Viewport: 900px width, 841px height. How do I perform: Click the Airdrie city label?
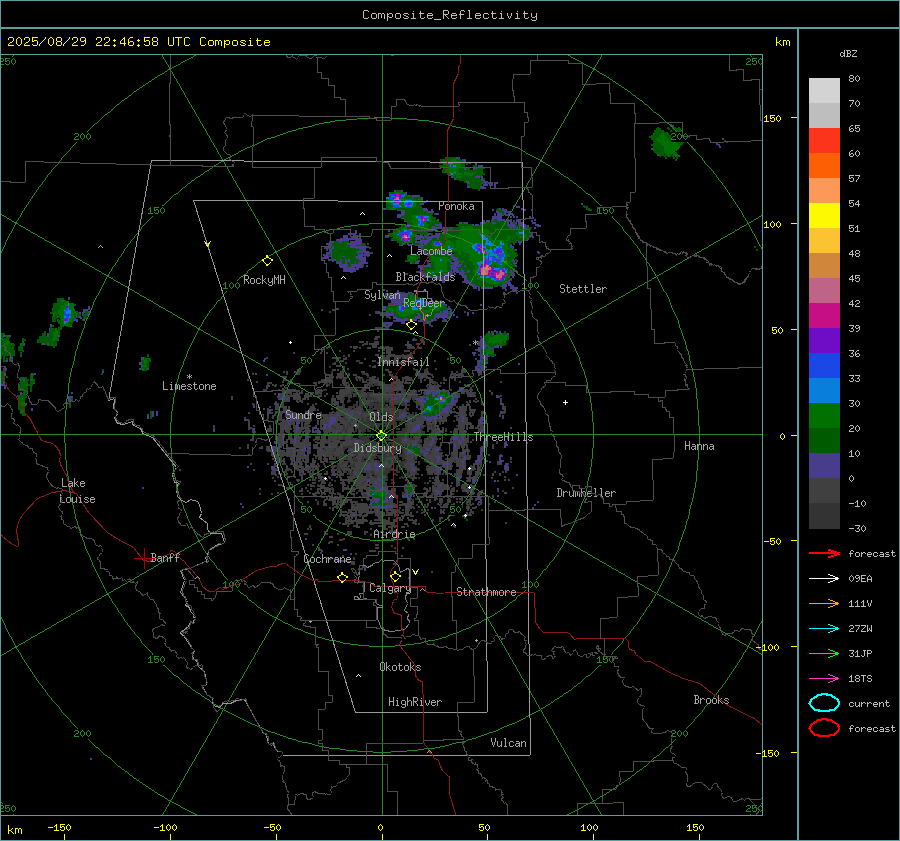pos(394,534)
